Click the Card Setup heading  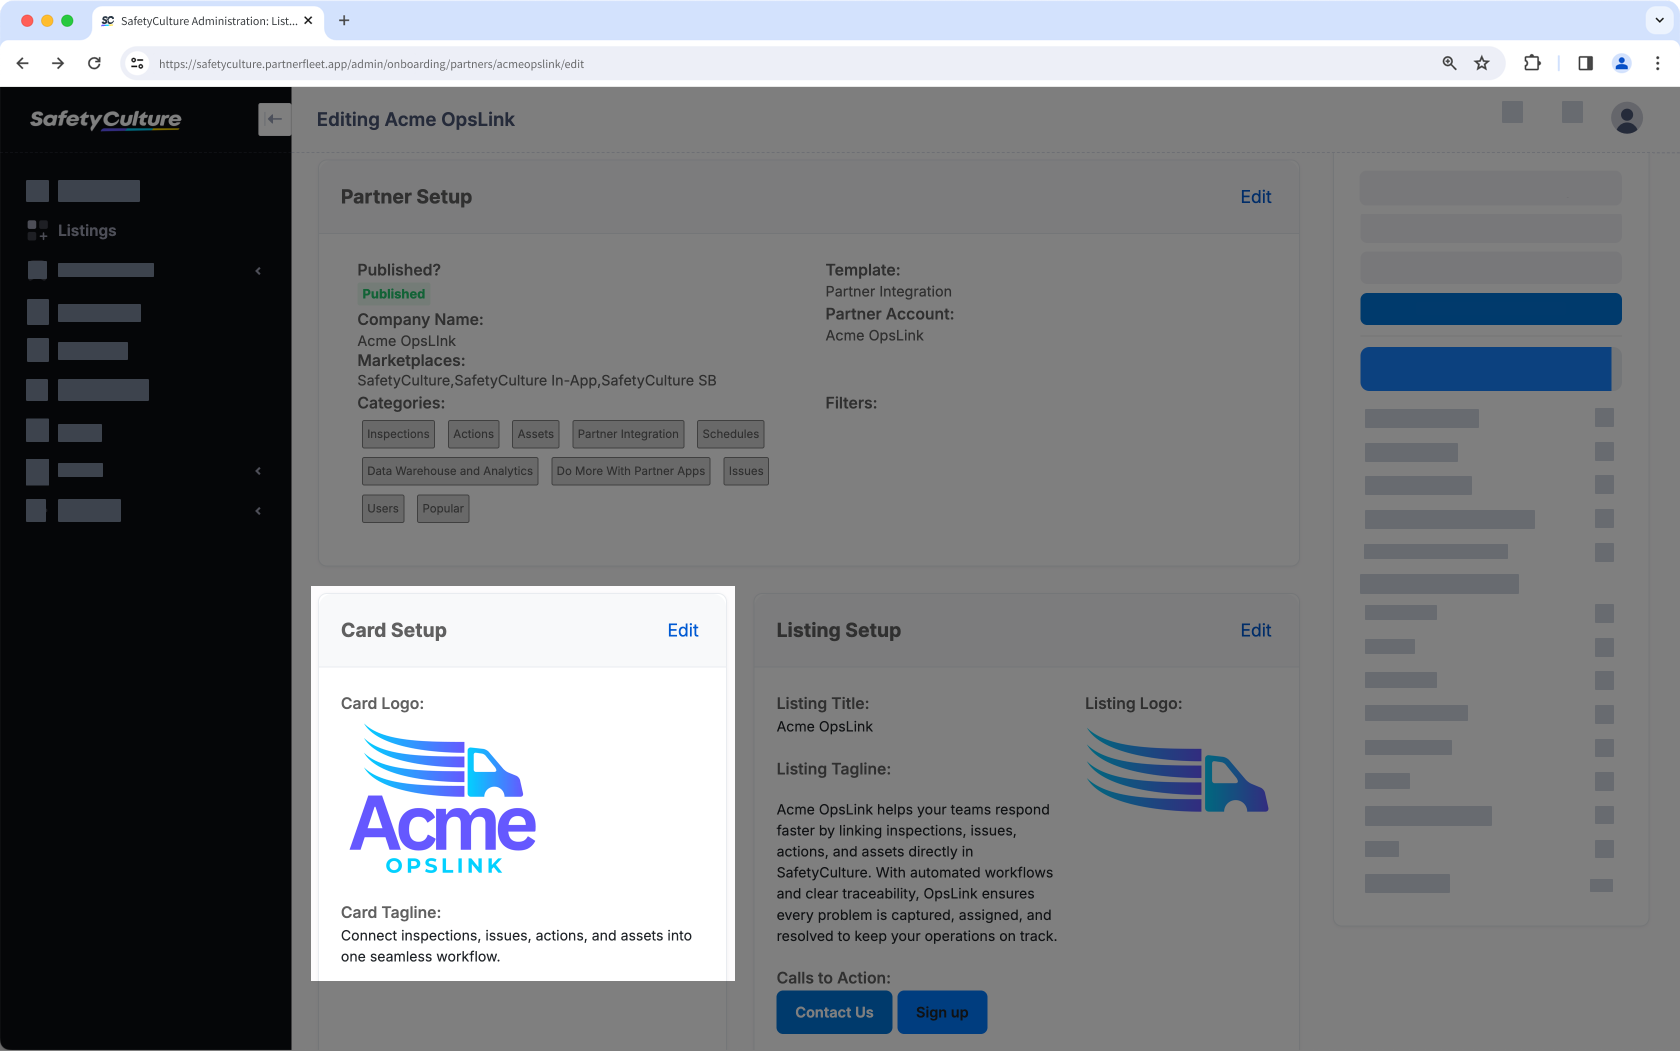394,630
